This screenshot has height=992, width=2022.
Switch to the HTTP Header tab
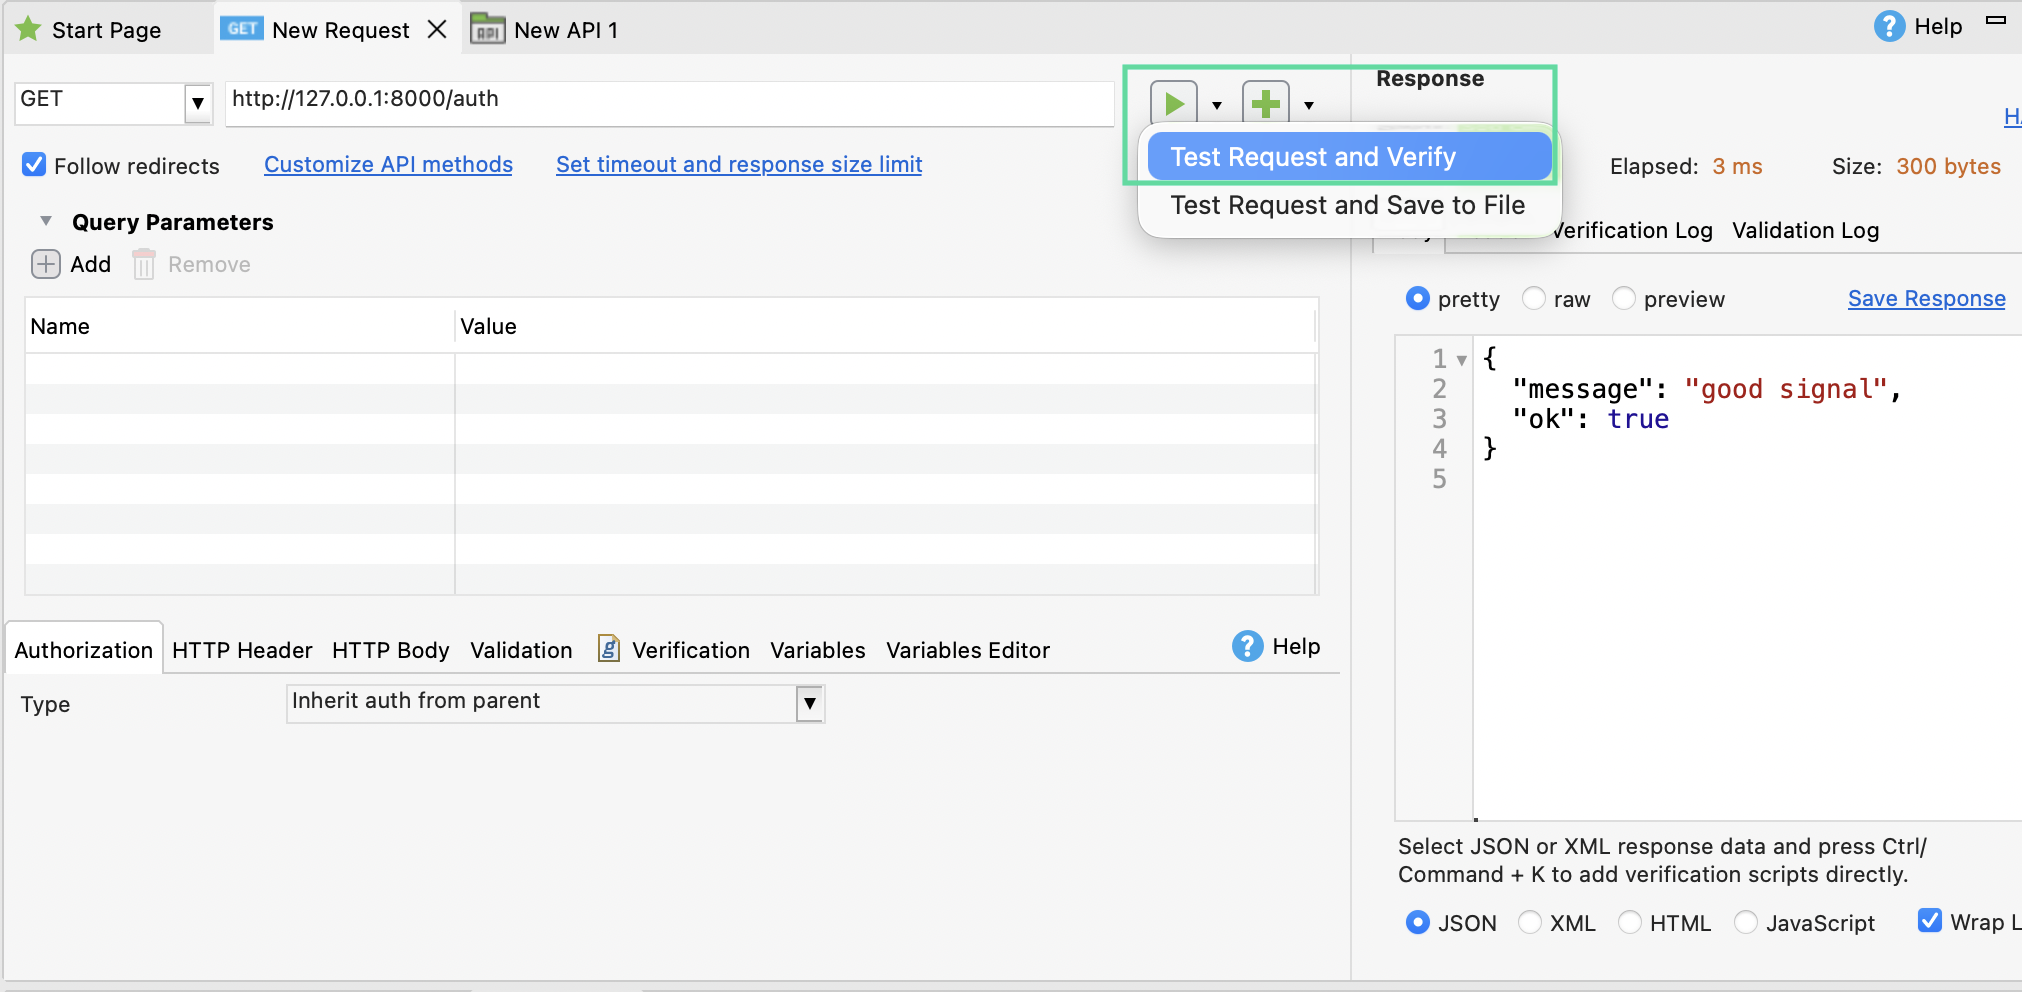(x=241, y=649)
